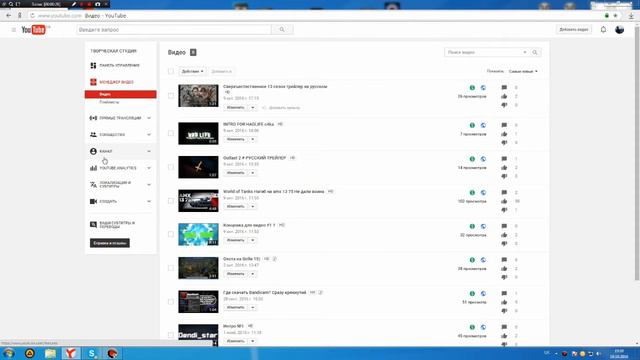Click Изменить button for Сверхъестественное 13 сезон video

click(x=236, y=107)
